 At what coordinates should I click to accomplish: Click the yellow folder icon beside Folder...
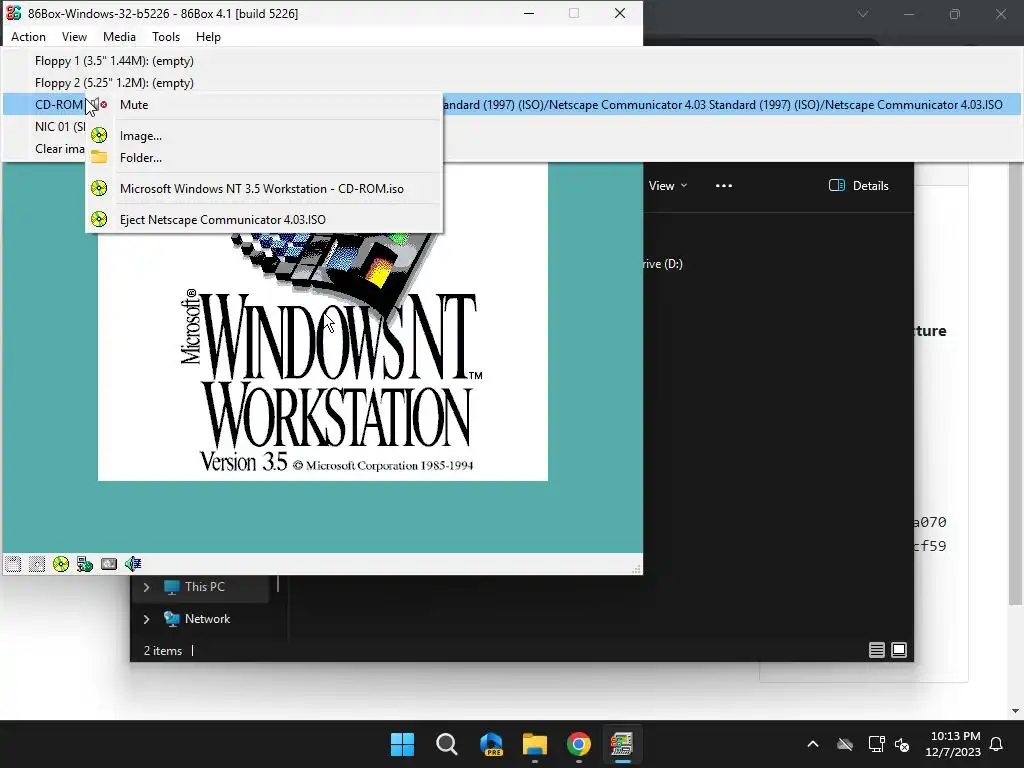coord(99,157)
